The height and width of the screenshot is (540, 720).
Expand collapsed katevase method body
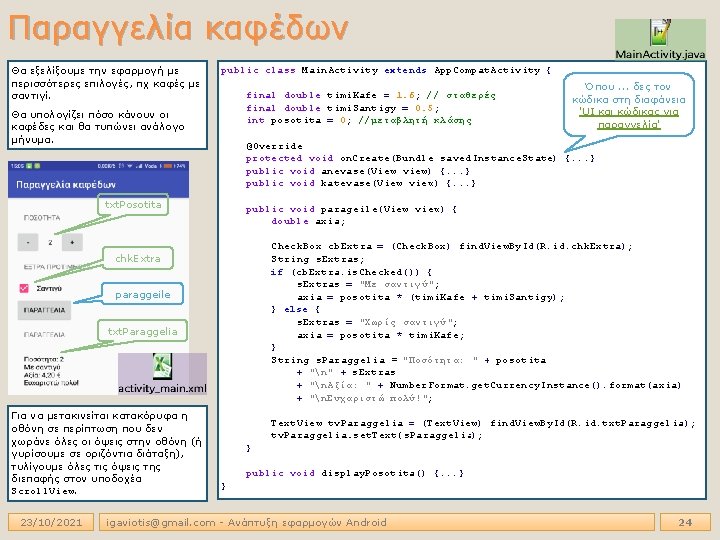(461, 183)
